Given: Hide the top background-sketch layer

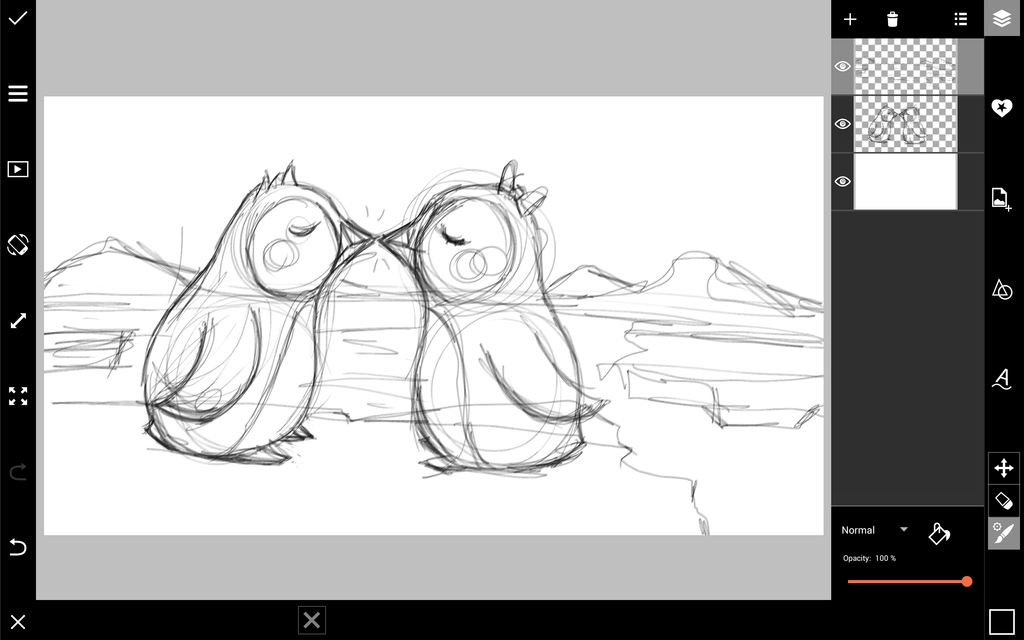Looking at the screenshot, I should click(842, 66).
